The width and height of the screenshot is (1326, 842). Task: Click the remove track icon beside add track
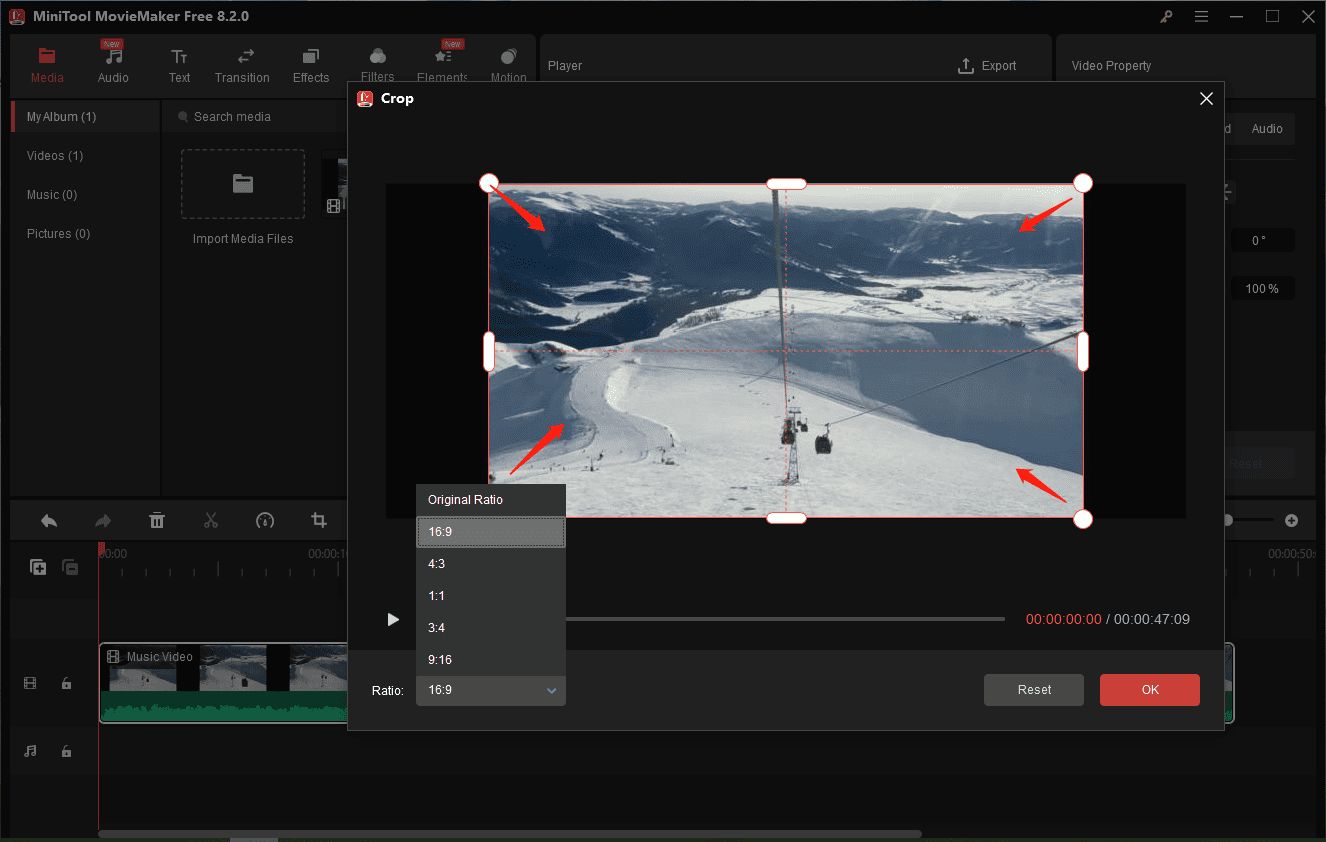70,567
